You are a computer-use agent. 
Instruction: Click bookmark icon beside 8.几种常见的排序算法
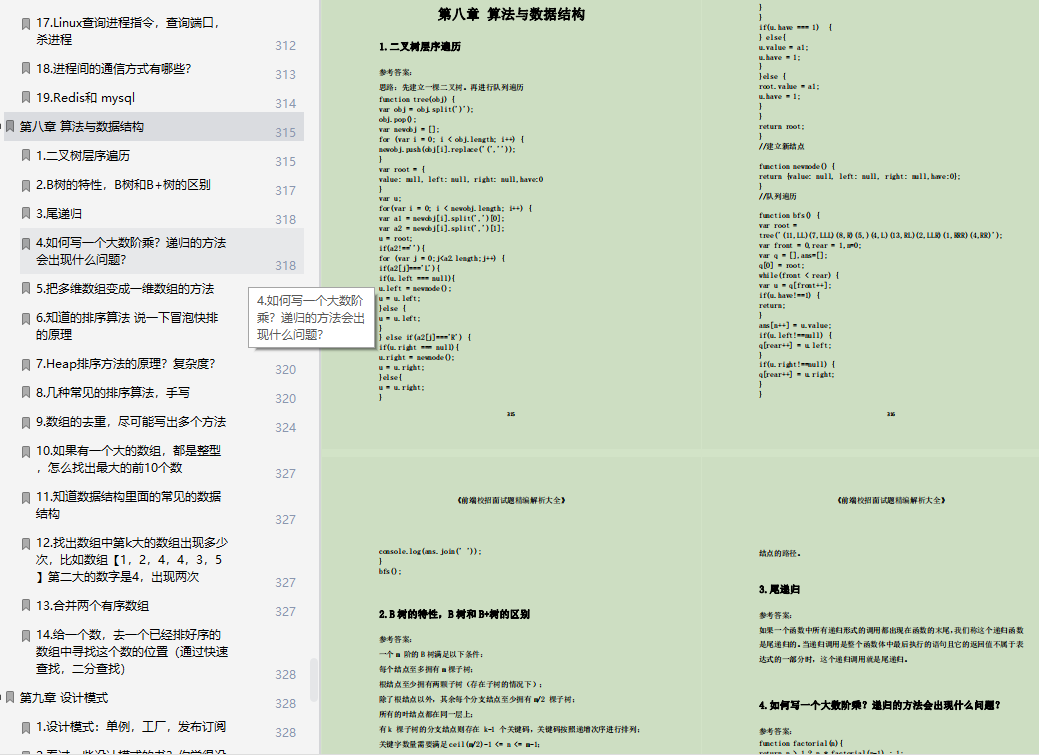(26, 393)
